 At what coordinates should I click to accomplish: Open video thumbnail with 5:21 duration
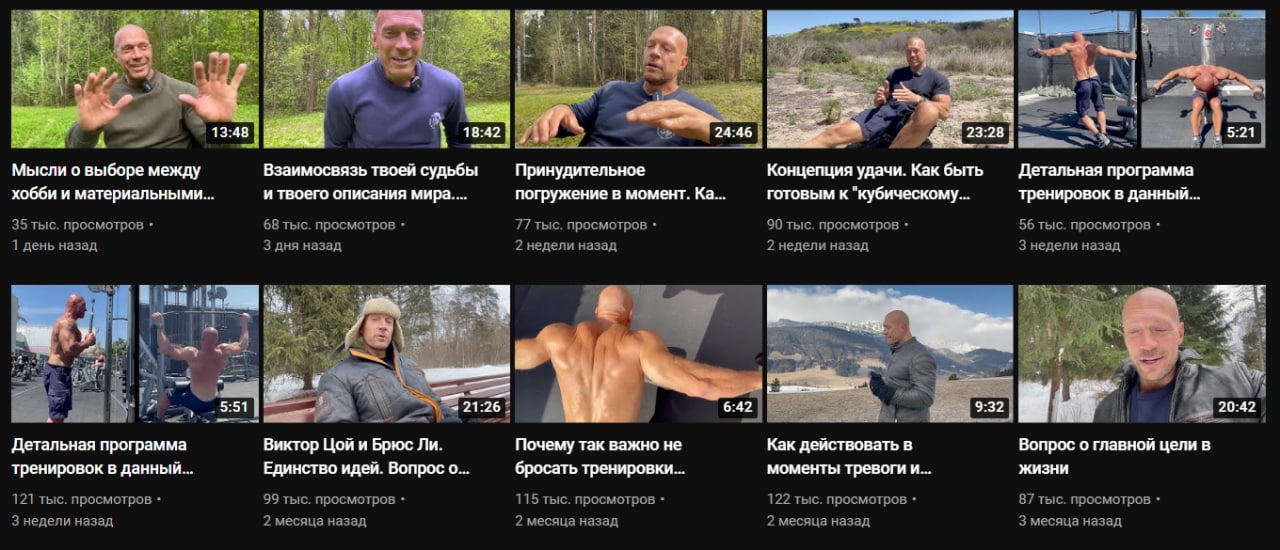click(x=1142, y=79)
